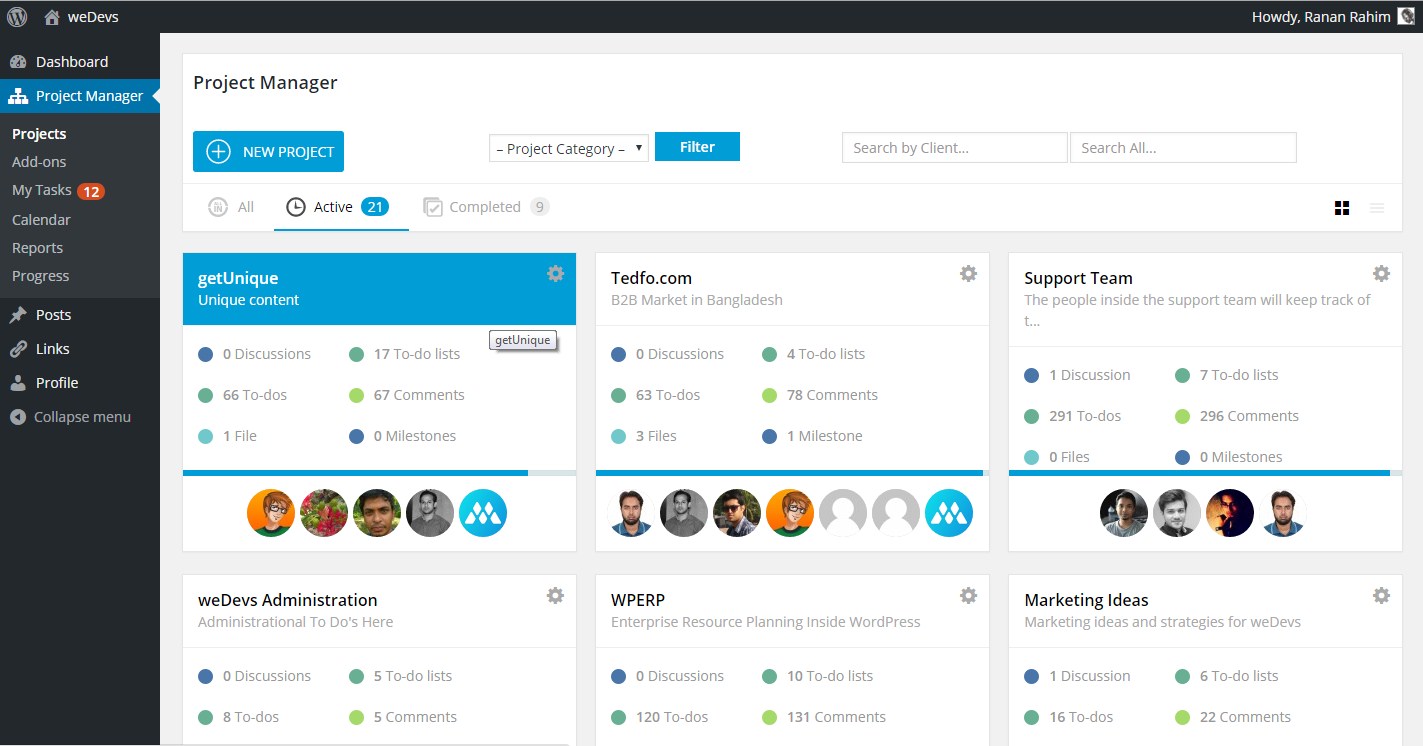
Task: Open the Project Manager menu item
Action: (80, 96)
